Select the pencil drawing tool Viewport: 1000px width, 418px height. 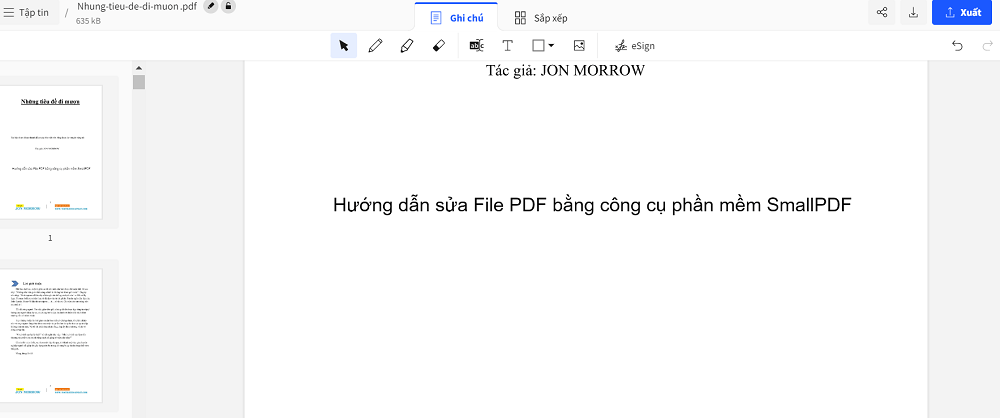[376, 46]
